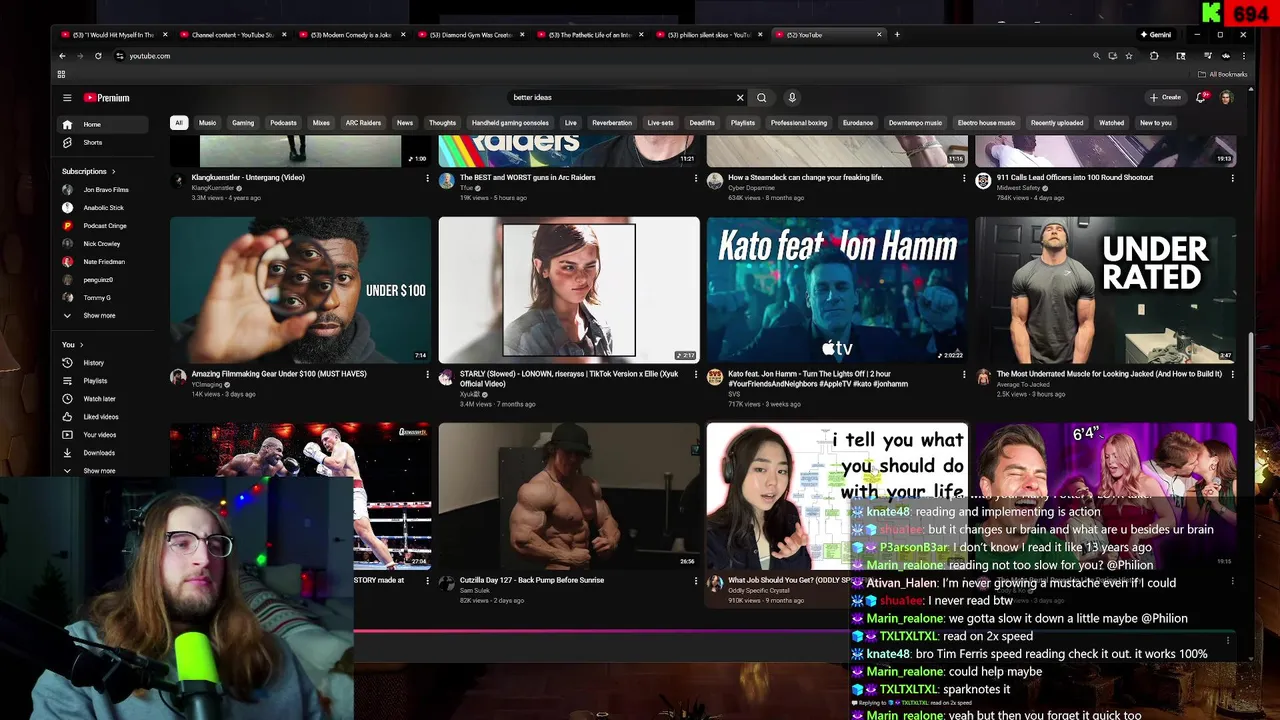The image size is (1280, 720).
Task: Click the browser back arrow
Action: pyautogui.click(x=62, y=56)
